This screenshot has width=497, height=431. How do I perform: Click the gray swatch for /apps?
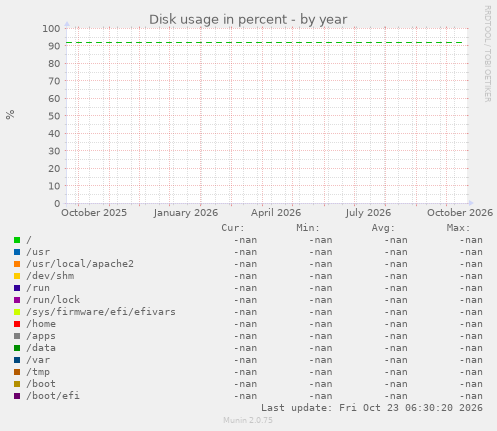17,336
